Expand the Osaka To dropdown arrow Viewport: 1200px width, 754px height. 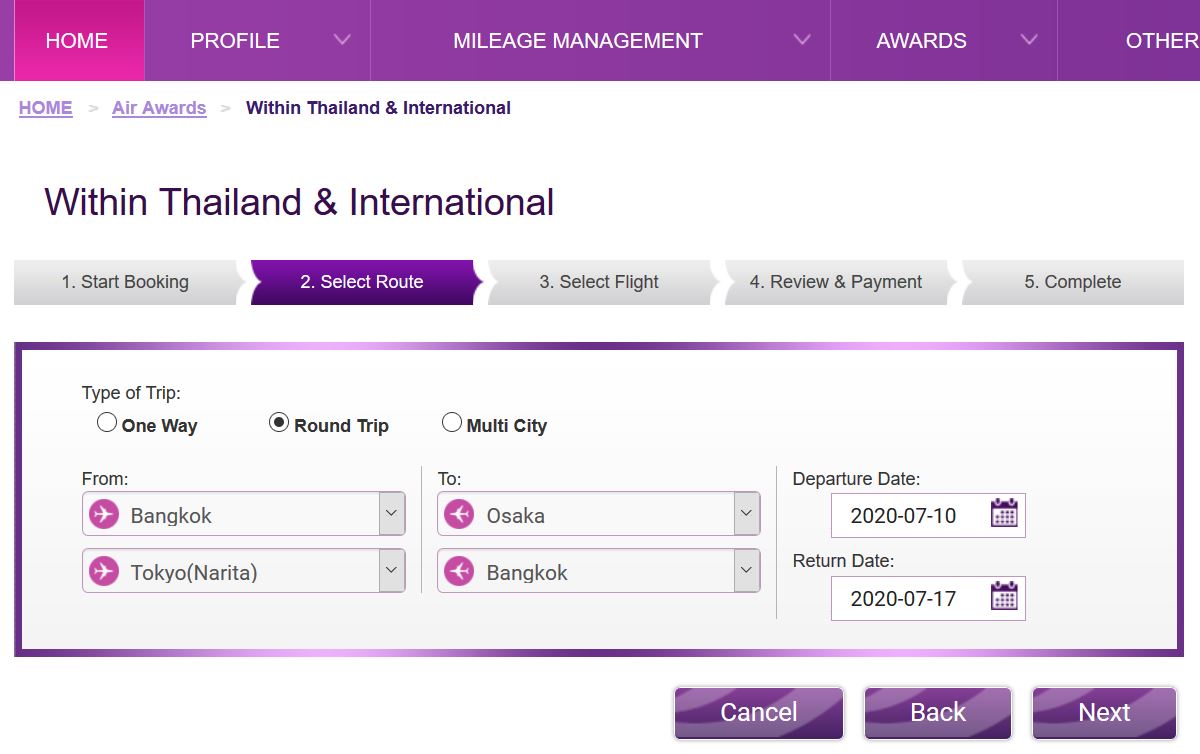pos(746,514)
